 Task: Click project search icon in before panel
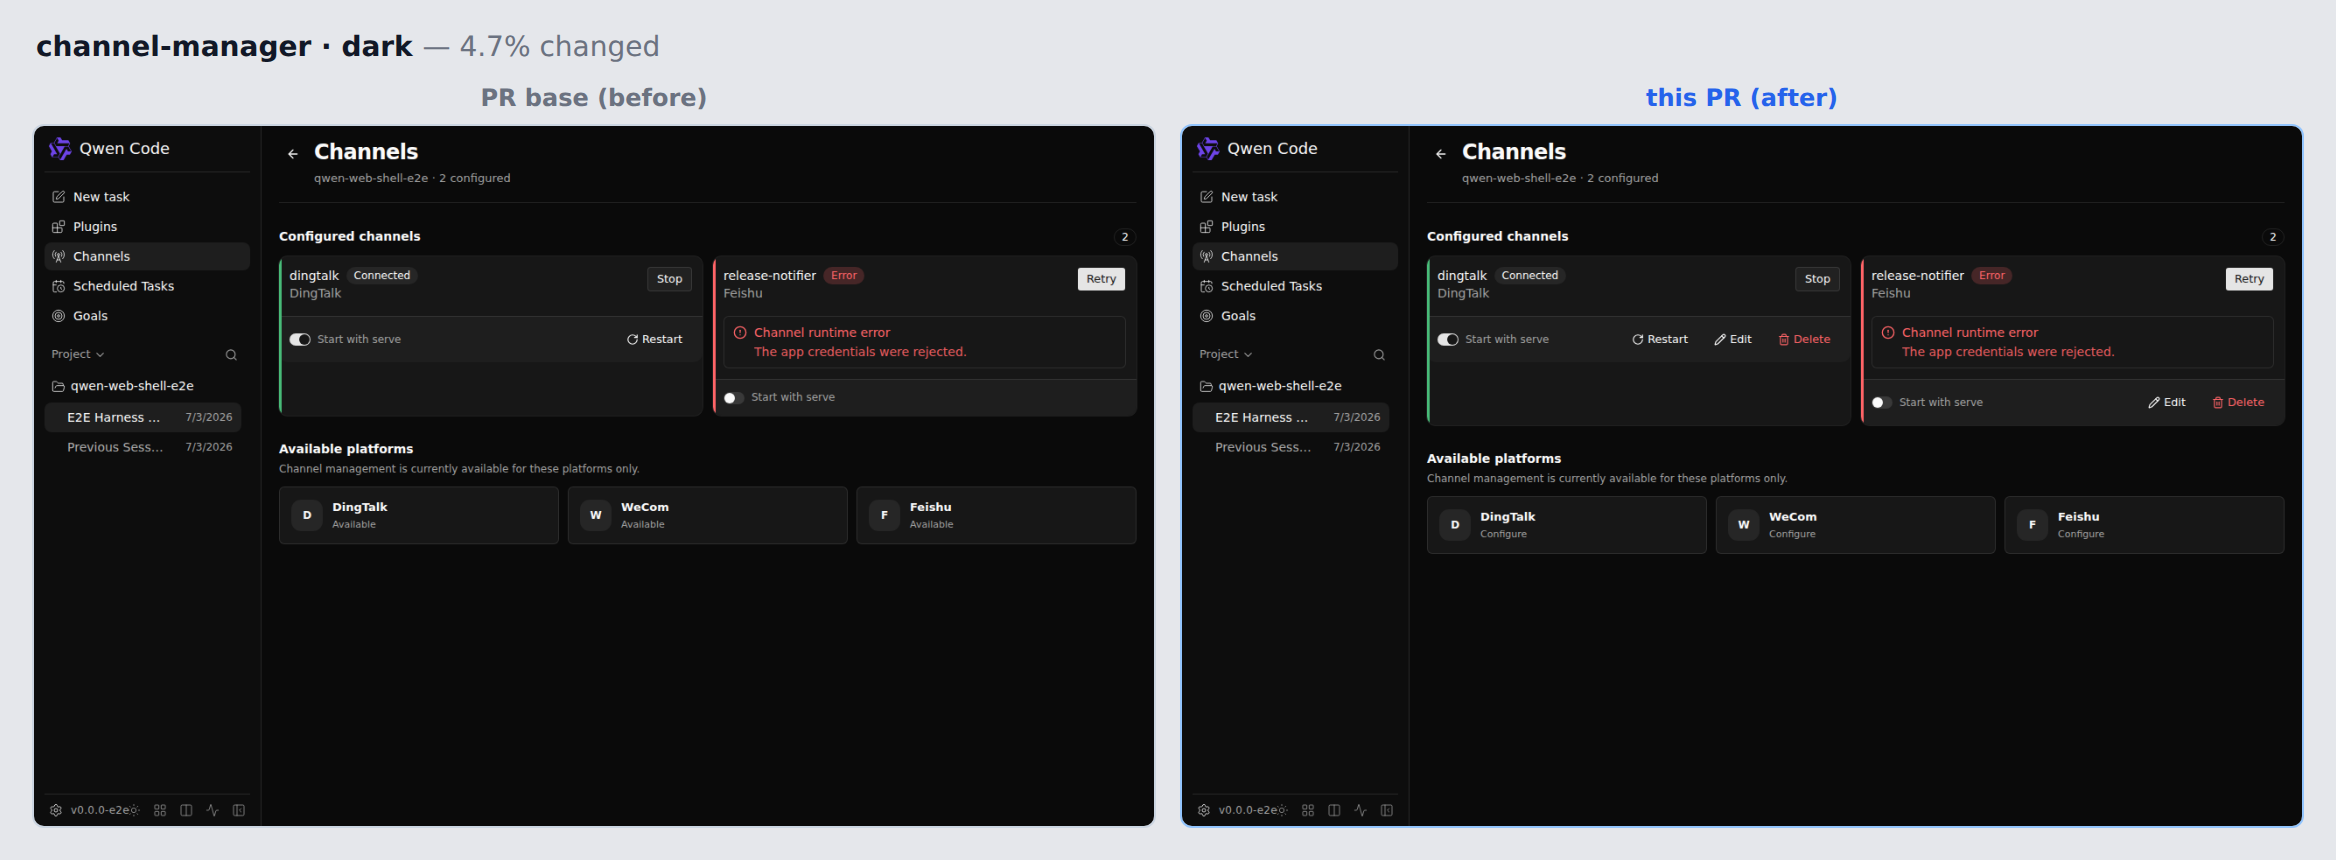coord(231,355)
